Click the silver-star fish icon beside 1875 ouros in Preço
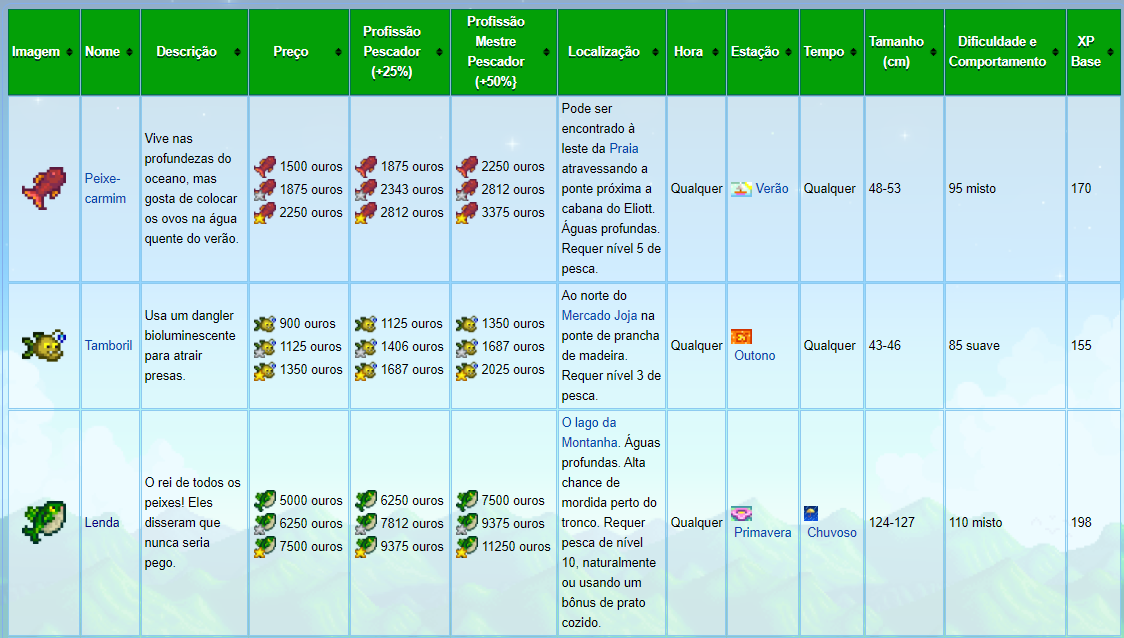This screenshot has width=1124, height=638. pos(265,189)
